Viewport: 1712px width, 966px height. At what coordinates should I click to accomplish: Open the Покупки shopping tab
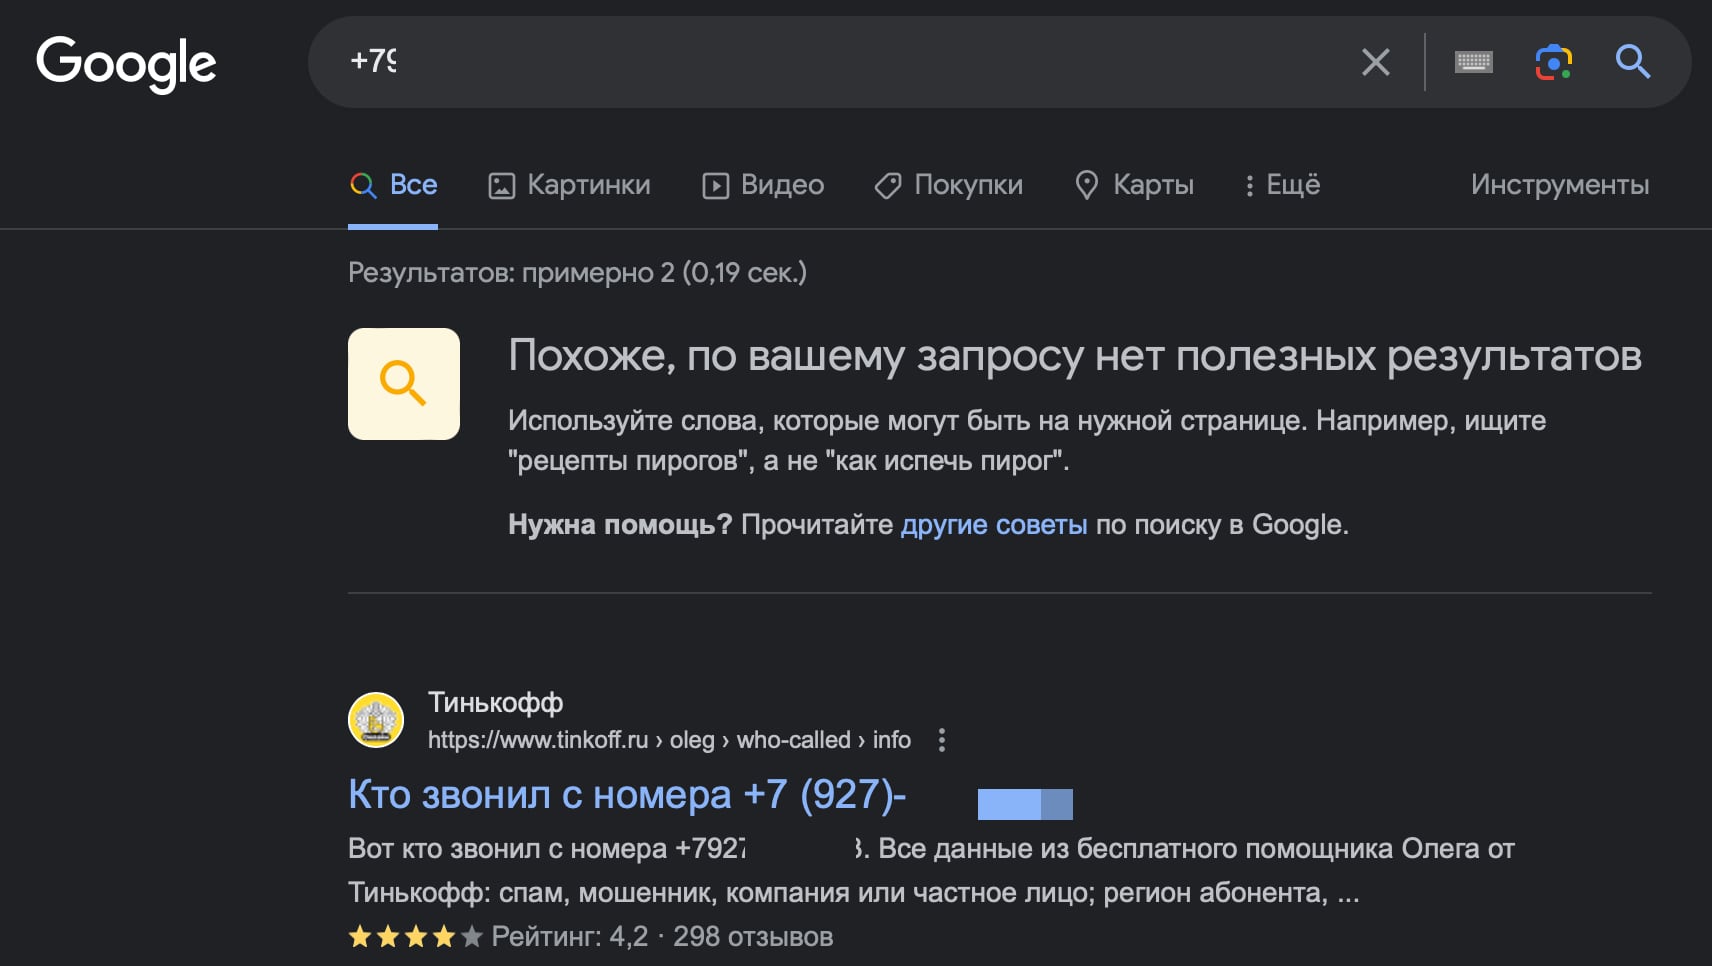point(948,185)
